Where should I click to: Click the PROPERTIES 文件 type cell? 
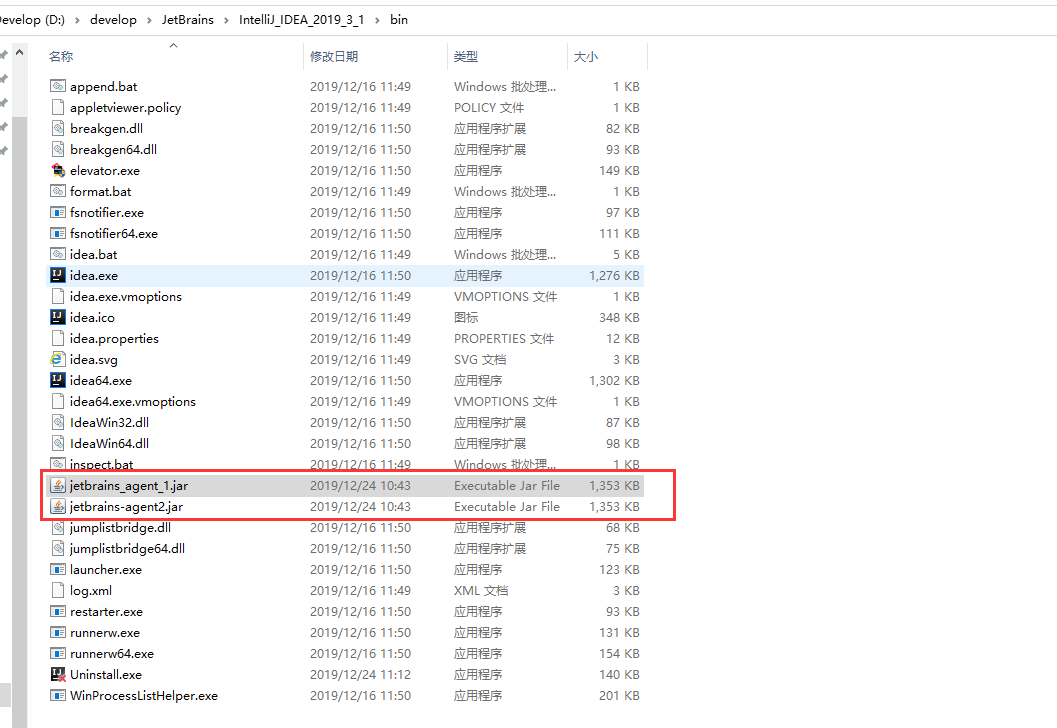504,338
